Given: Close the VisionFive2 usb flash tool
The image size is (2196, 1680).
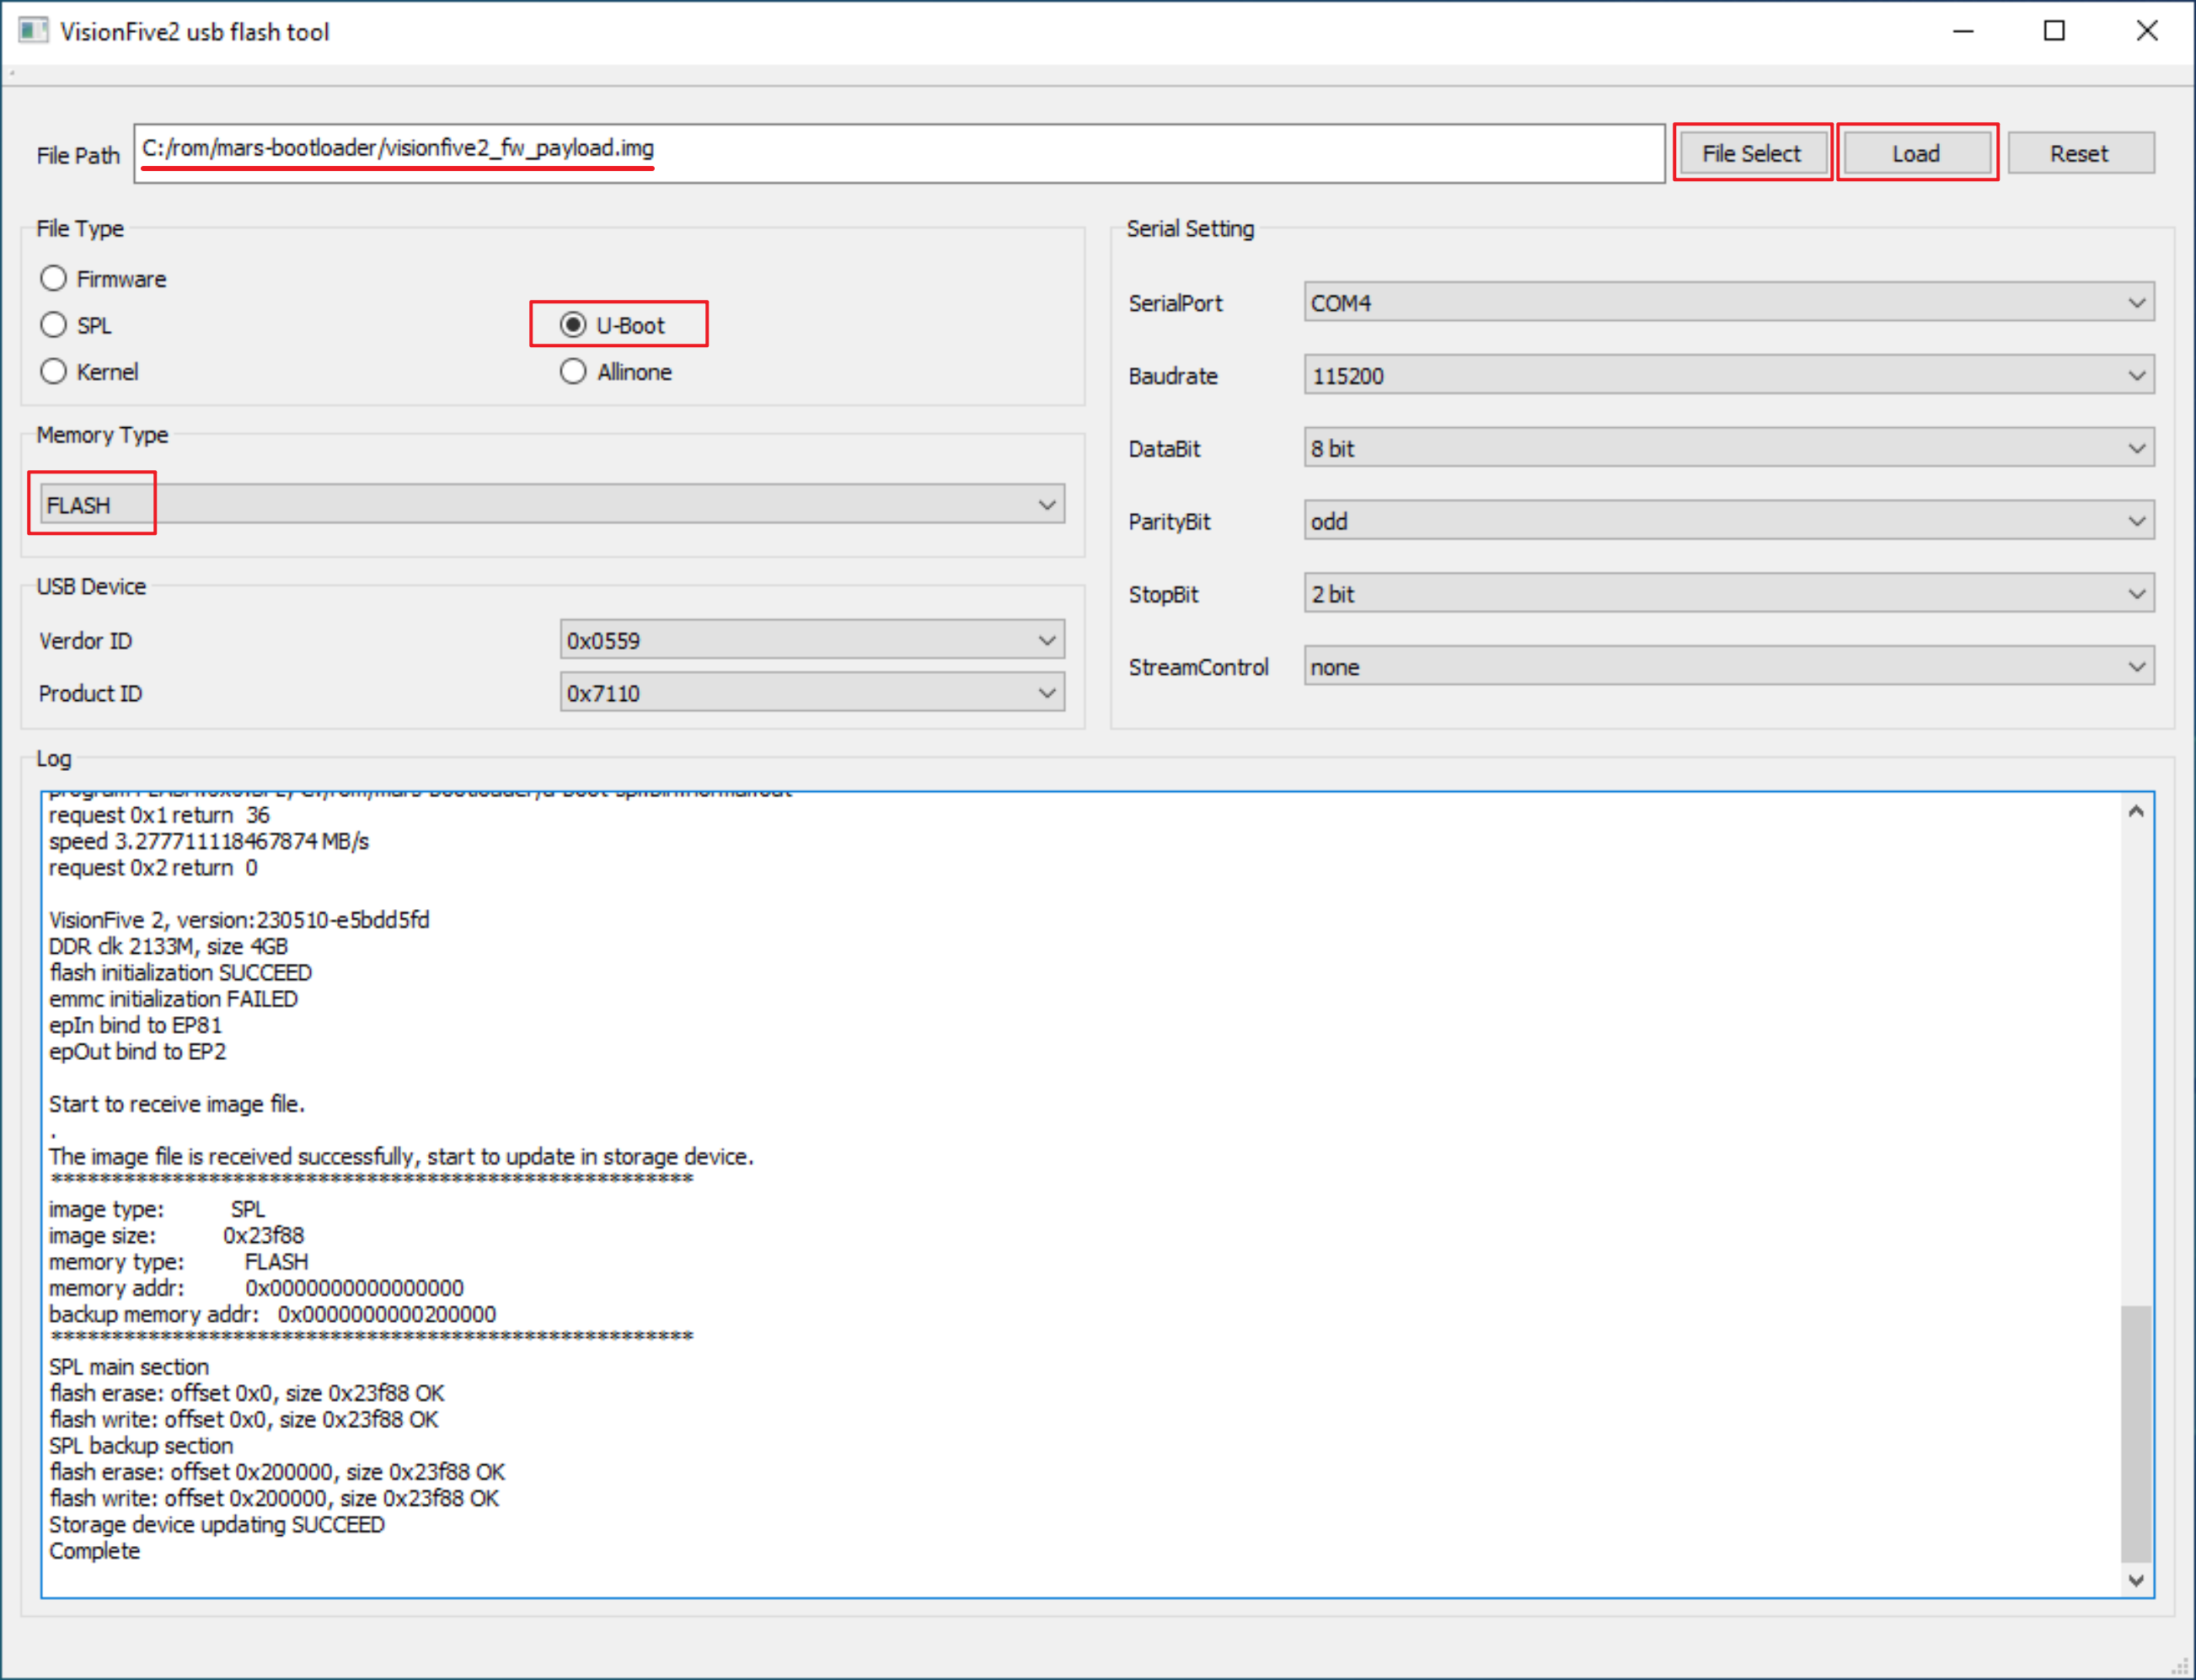Looking at the screenshot, I should pyautogui.click(x=2146, y=31).
